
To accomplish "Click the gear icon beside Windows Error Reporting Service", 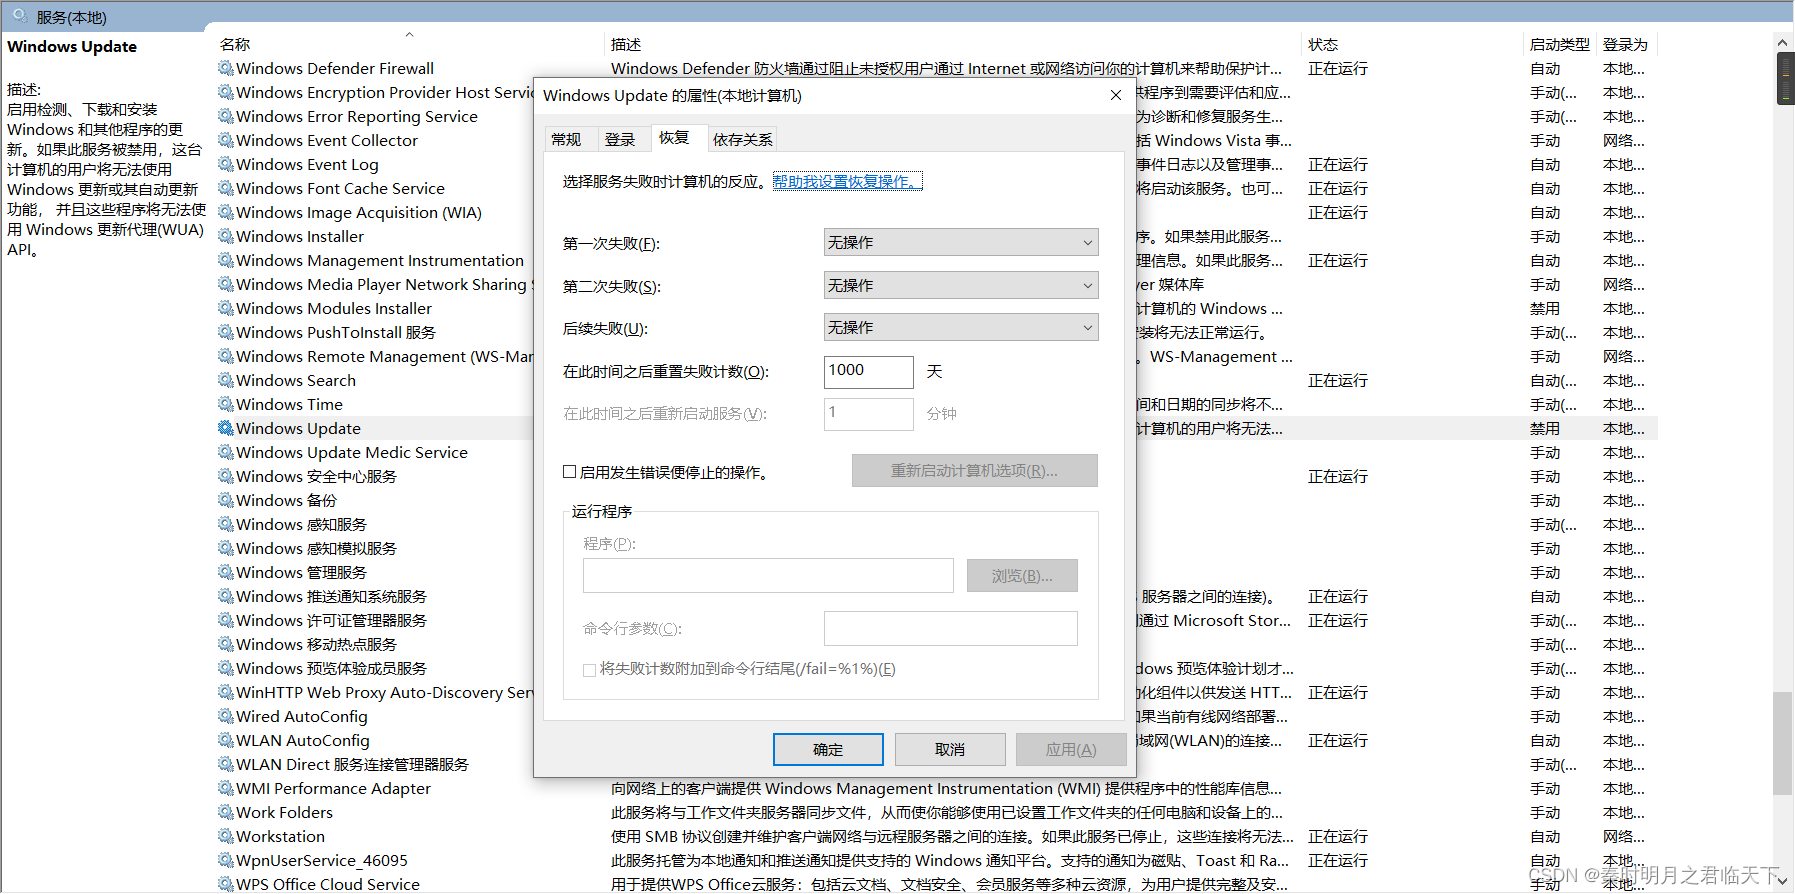I will 226,116.
